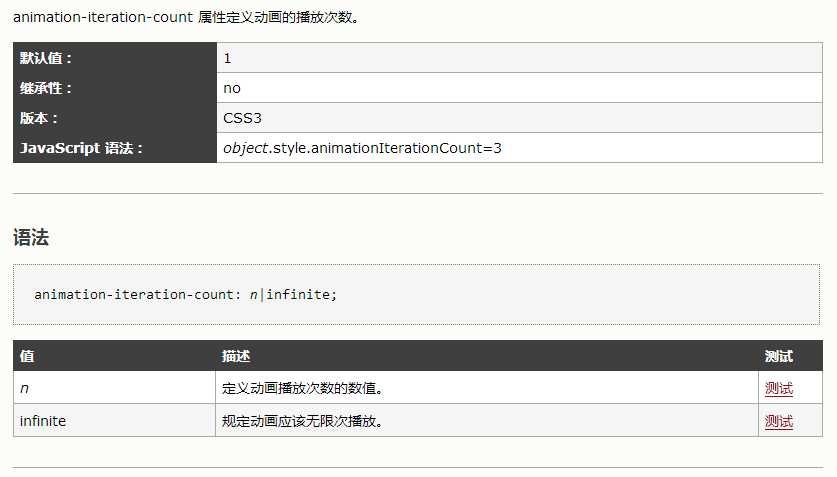Click the 描述 column header
This screenshot has width=837, height=477.
click(487, 356)
